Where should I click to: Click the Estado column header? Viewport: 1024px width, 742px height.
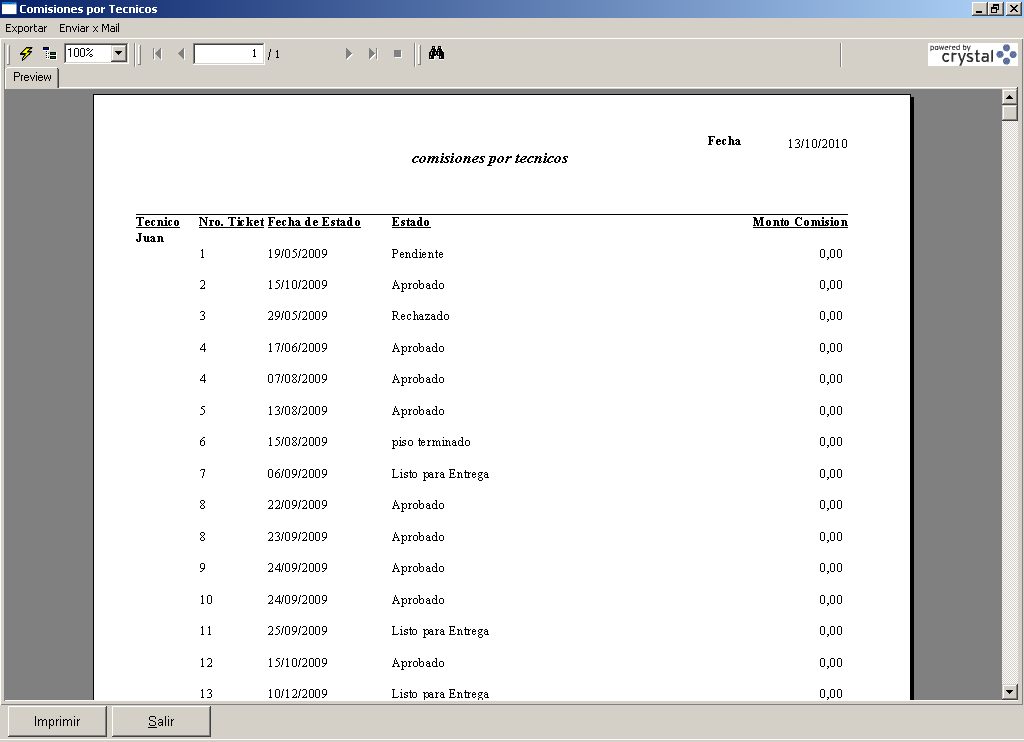click(411, 222)
